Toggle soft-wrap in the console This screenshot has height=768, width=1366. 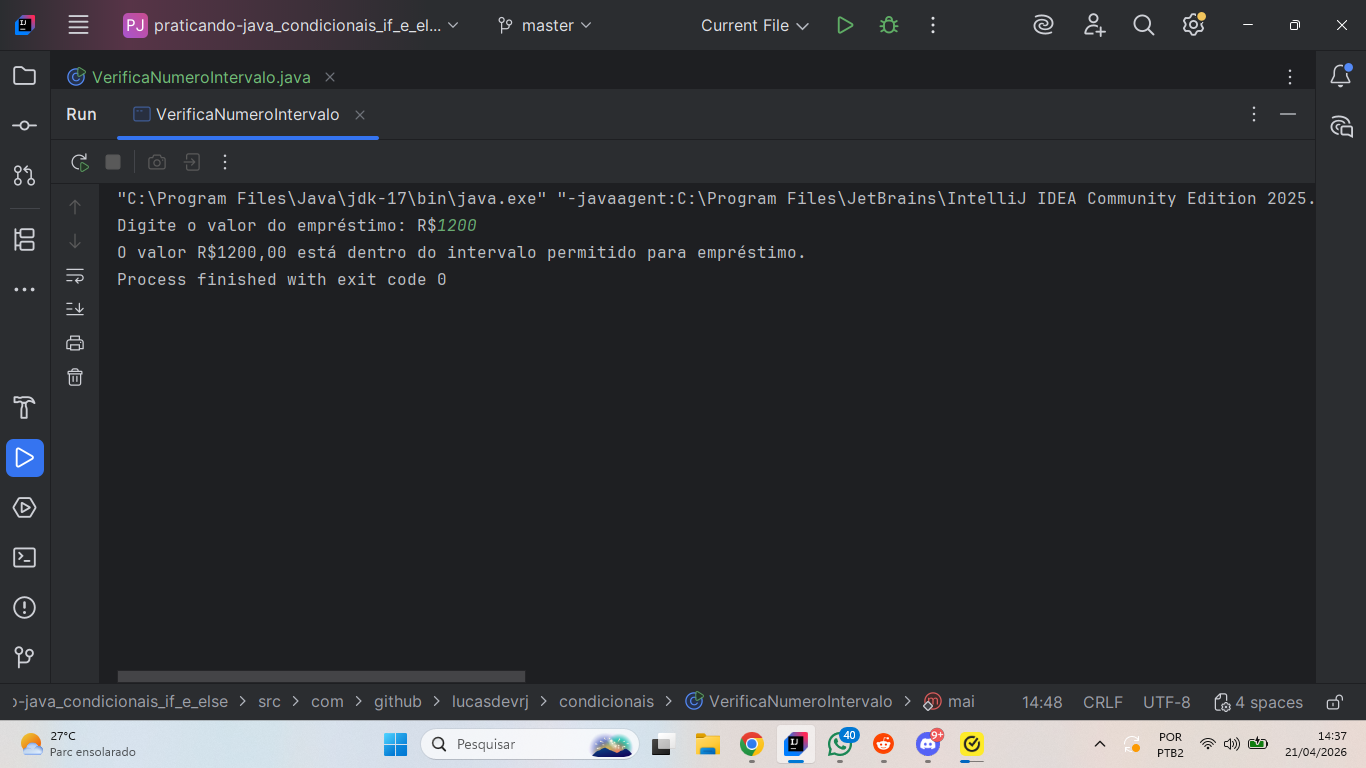click(x=75, y=275)
